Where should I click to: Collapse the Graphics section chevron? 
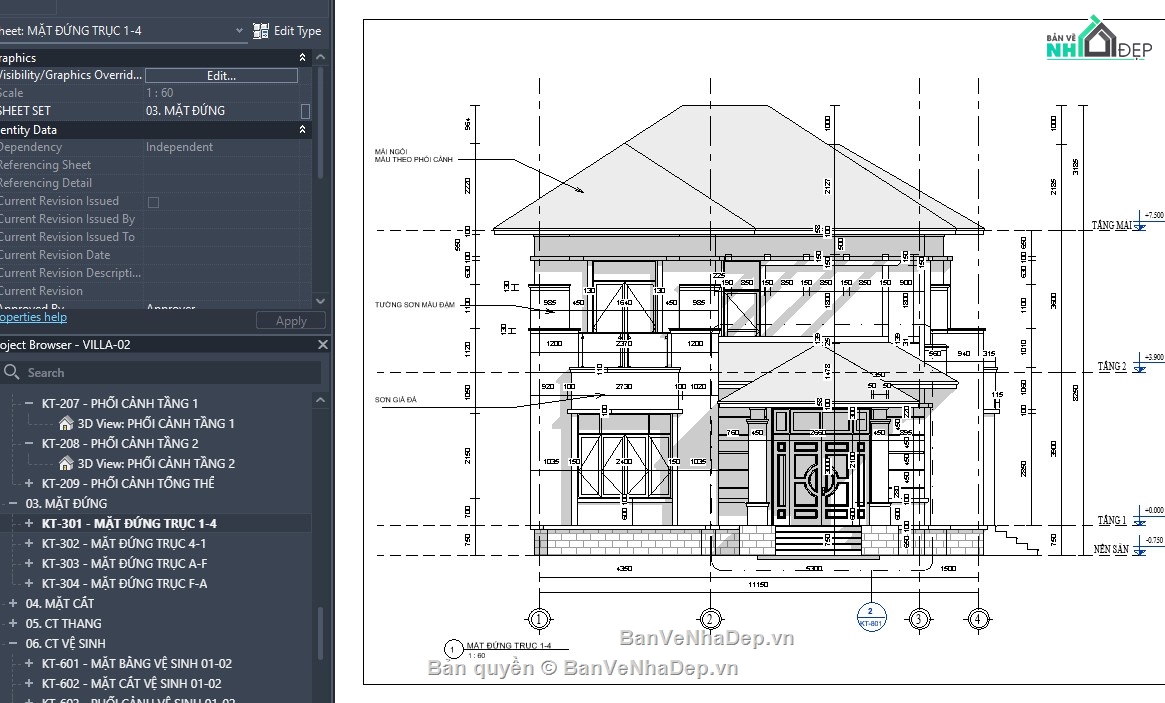302,57
